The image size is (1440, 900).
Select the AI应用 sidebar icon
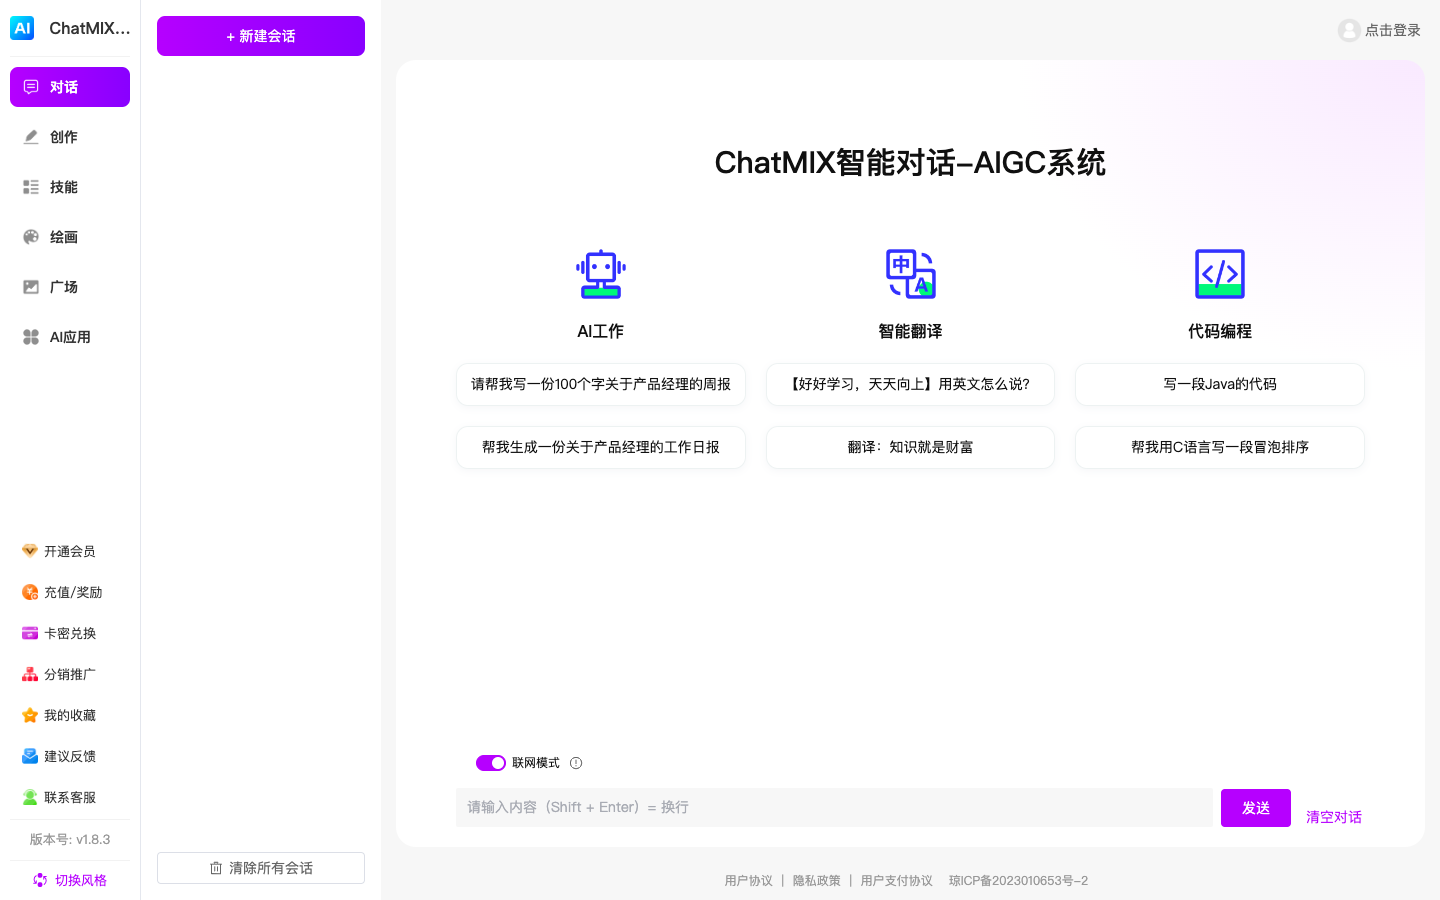69,337
